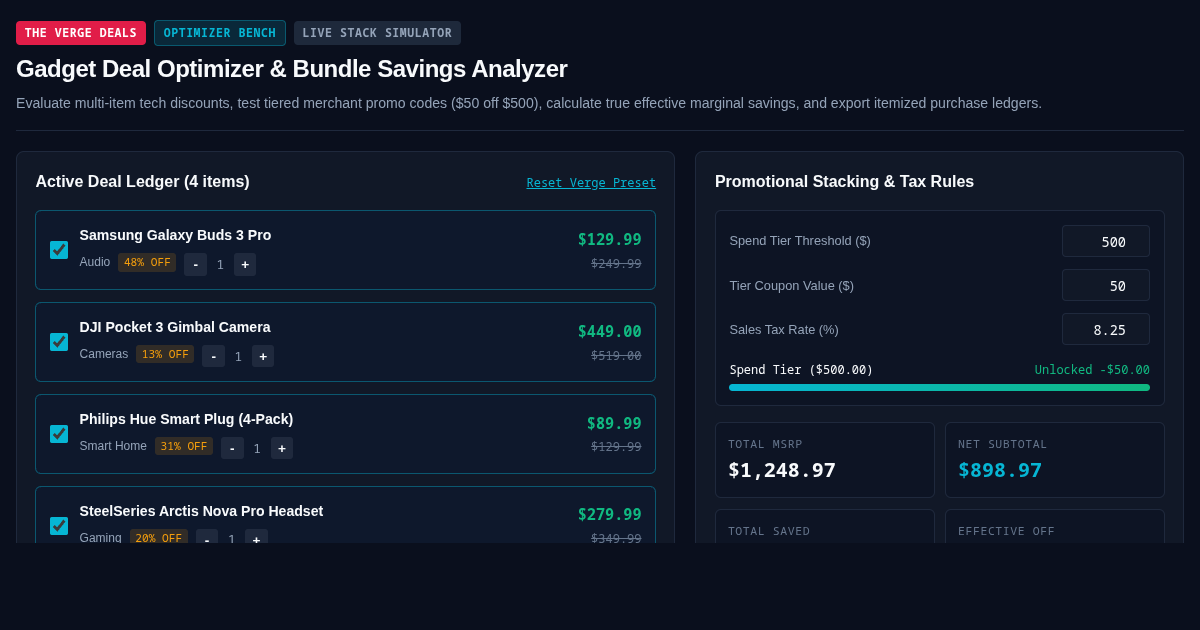Screen dimensions: 1200x630
Task: Click the Philips Hue Smart Plug (4-Pack) title
Action: click(186, 419)
